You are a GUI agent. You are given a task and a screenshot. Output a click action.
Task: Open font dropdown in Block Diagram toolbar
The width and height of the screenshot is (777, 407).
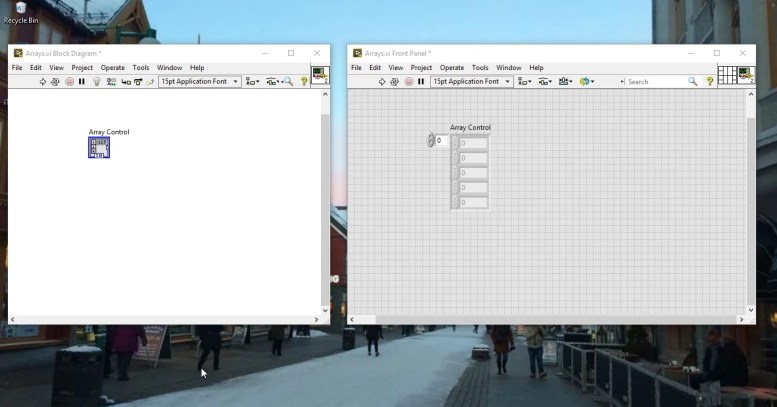pyautogui.click(x=199, y=81)
